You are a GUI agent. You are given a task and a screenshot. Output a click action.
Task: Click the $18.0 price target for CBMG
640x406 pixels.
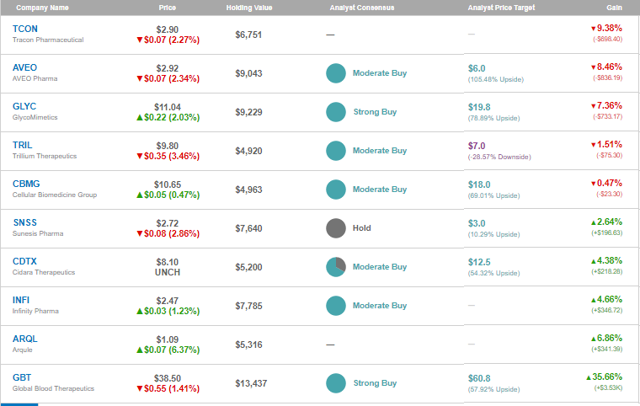479,185
